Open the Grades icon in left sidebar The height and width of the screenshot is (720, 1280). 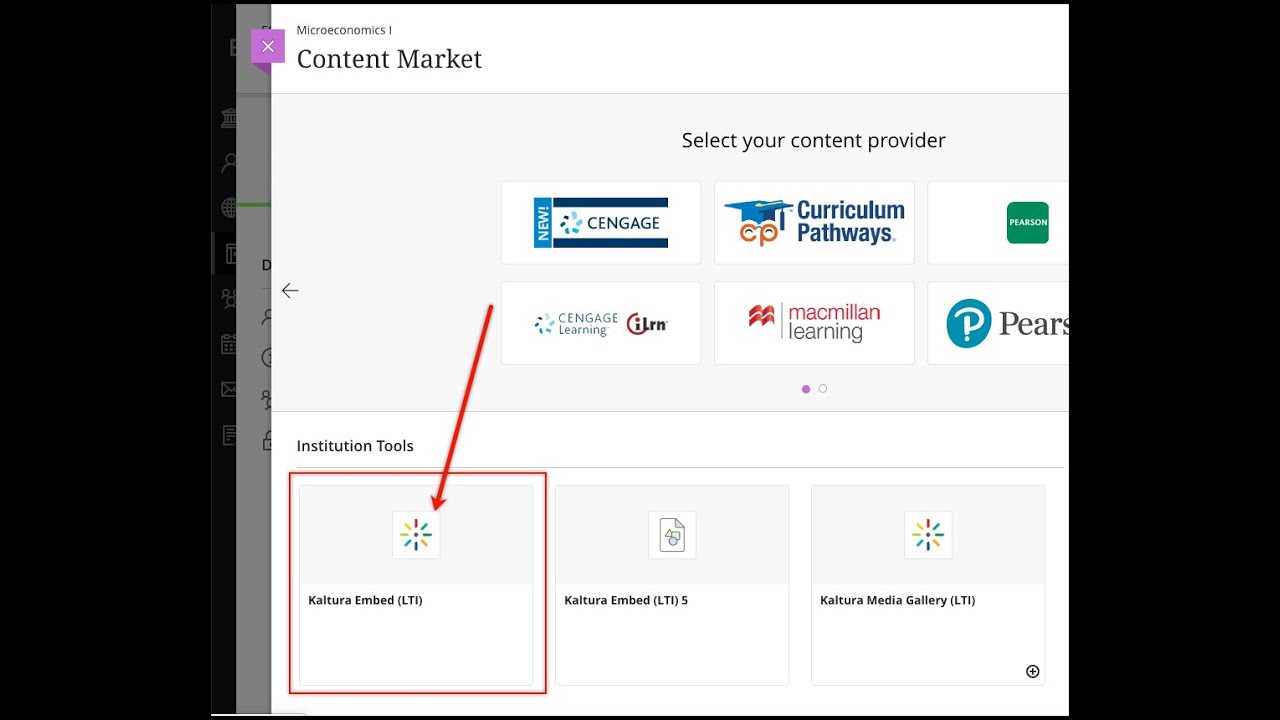[229, 435]
